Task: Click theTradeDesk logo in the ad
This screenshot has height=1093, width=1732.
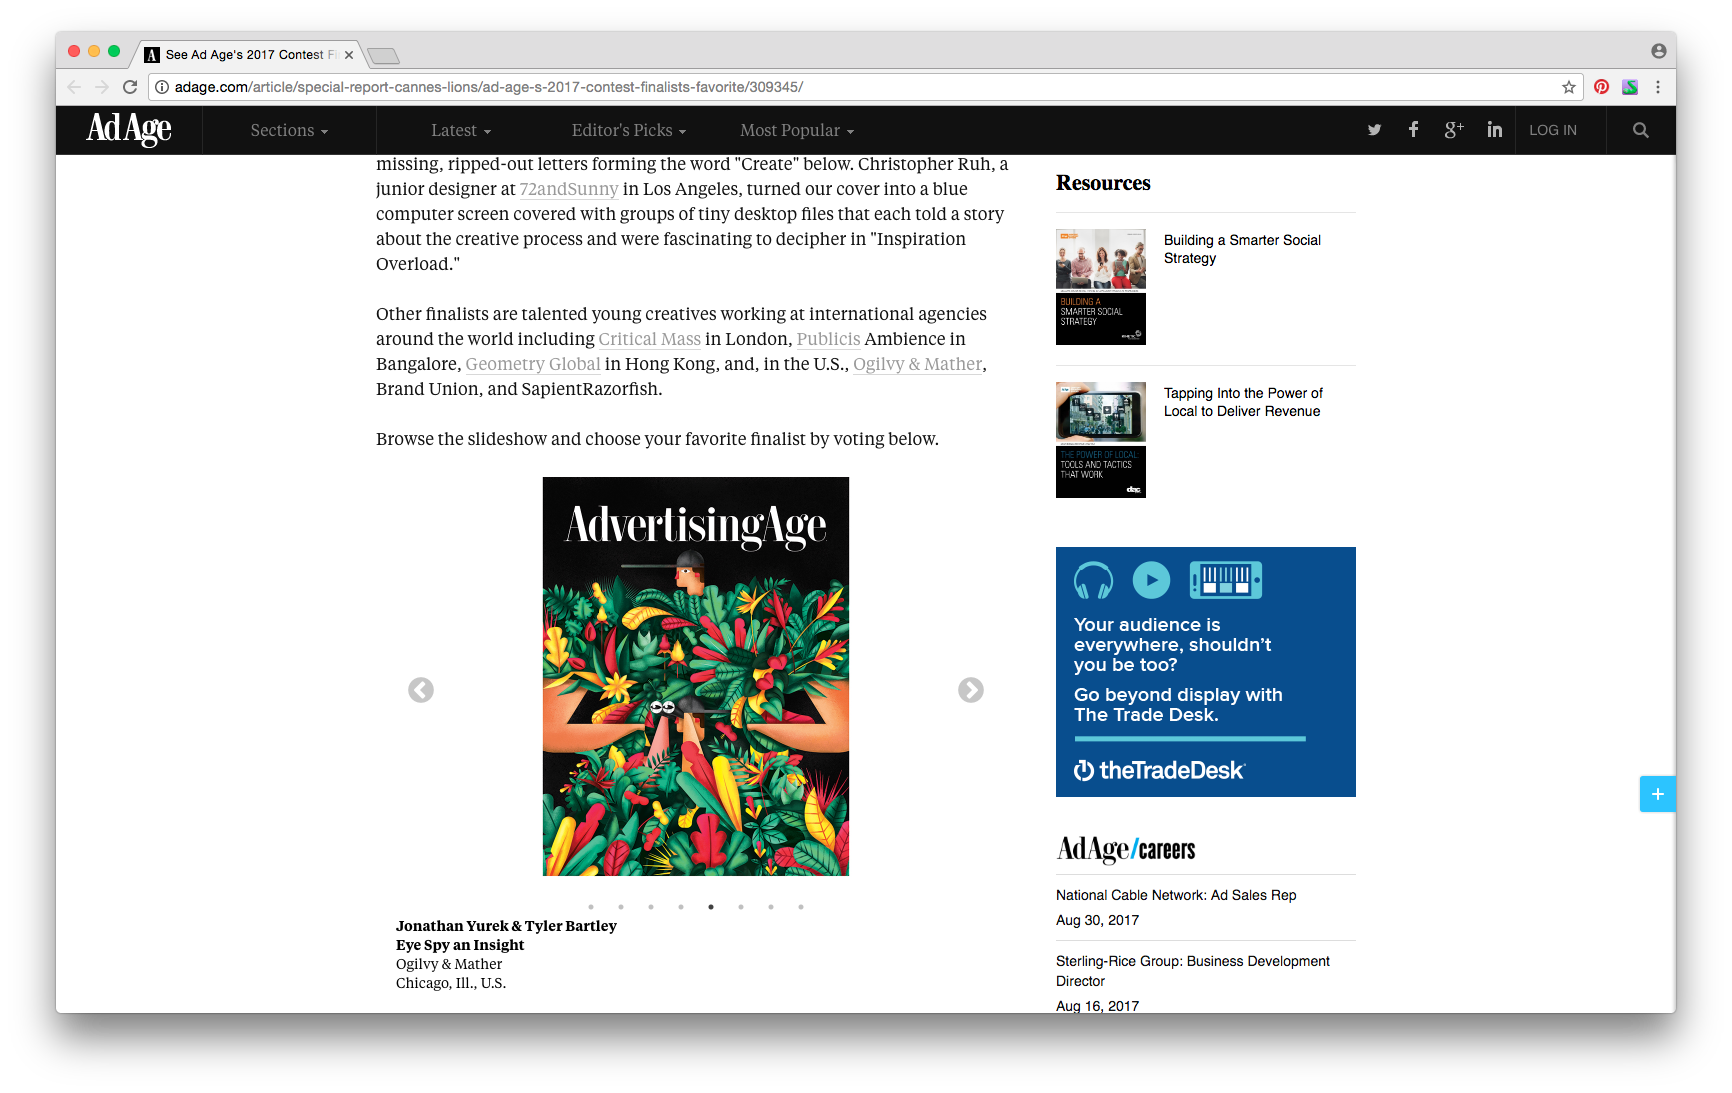Action: [x=1159, y=770]
